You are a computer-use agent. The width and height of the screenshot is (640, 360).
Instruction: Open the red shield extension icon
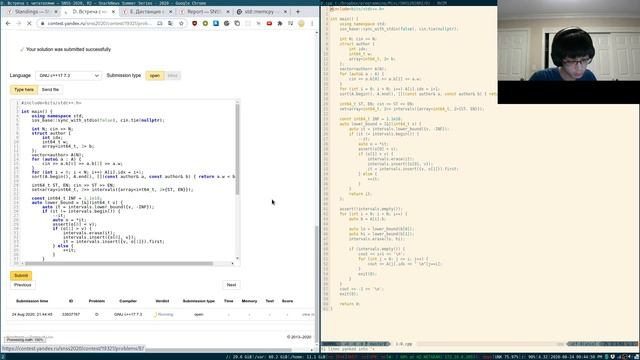tap(195, 24)
